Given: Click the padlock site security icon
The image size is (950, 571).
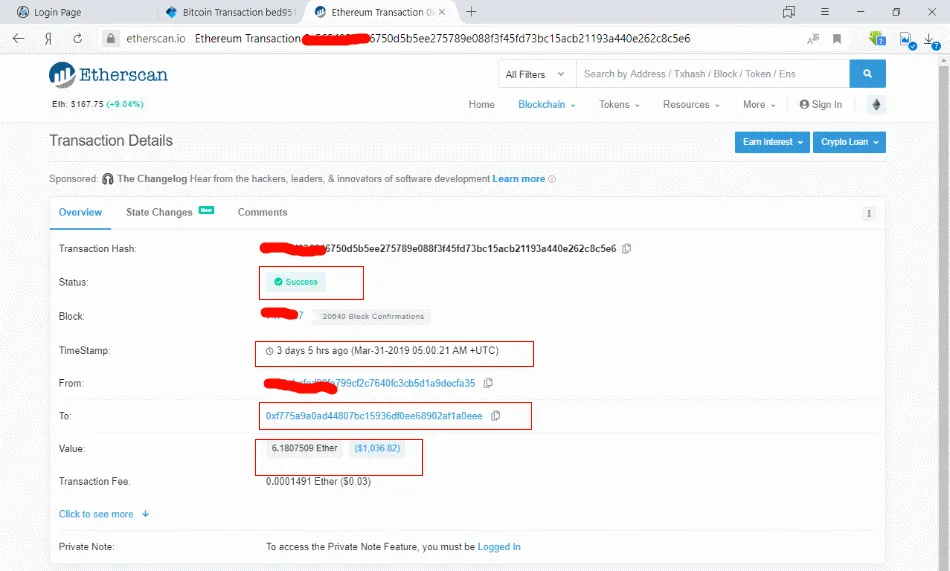Looking at the screenshot, I should pyautogui.click(x=110, y=38).
